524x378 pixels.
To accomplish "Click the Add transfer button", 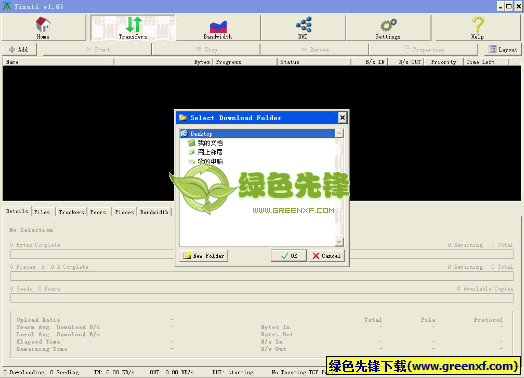I will click(19, 49).
